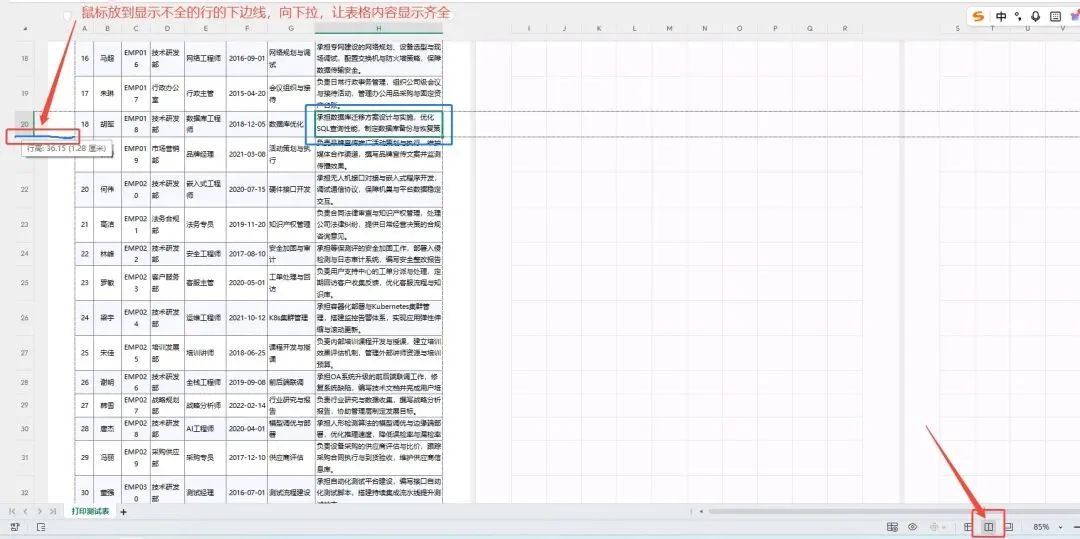Select row 23 header
Viewport: 1080px width, 539px height.
[x=25, y=224]
